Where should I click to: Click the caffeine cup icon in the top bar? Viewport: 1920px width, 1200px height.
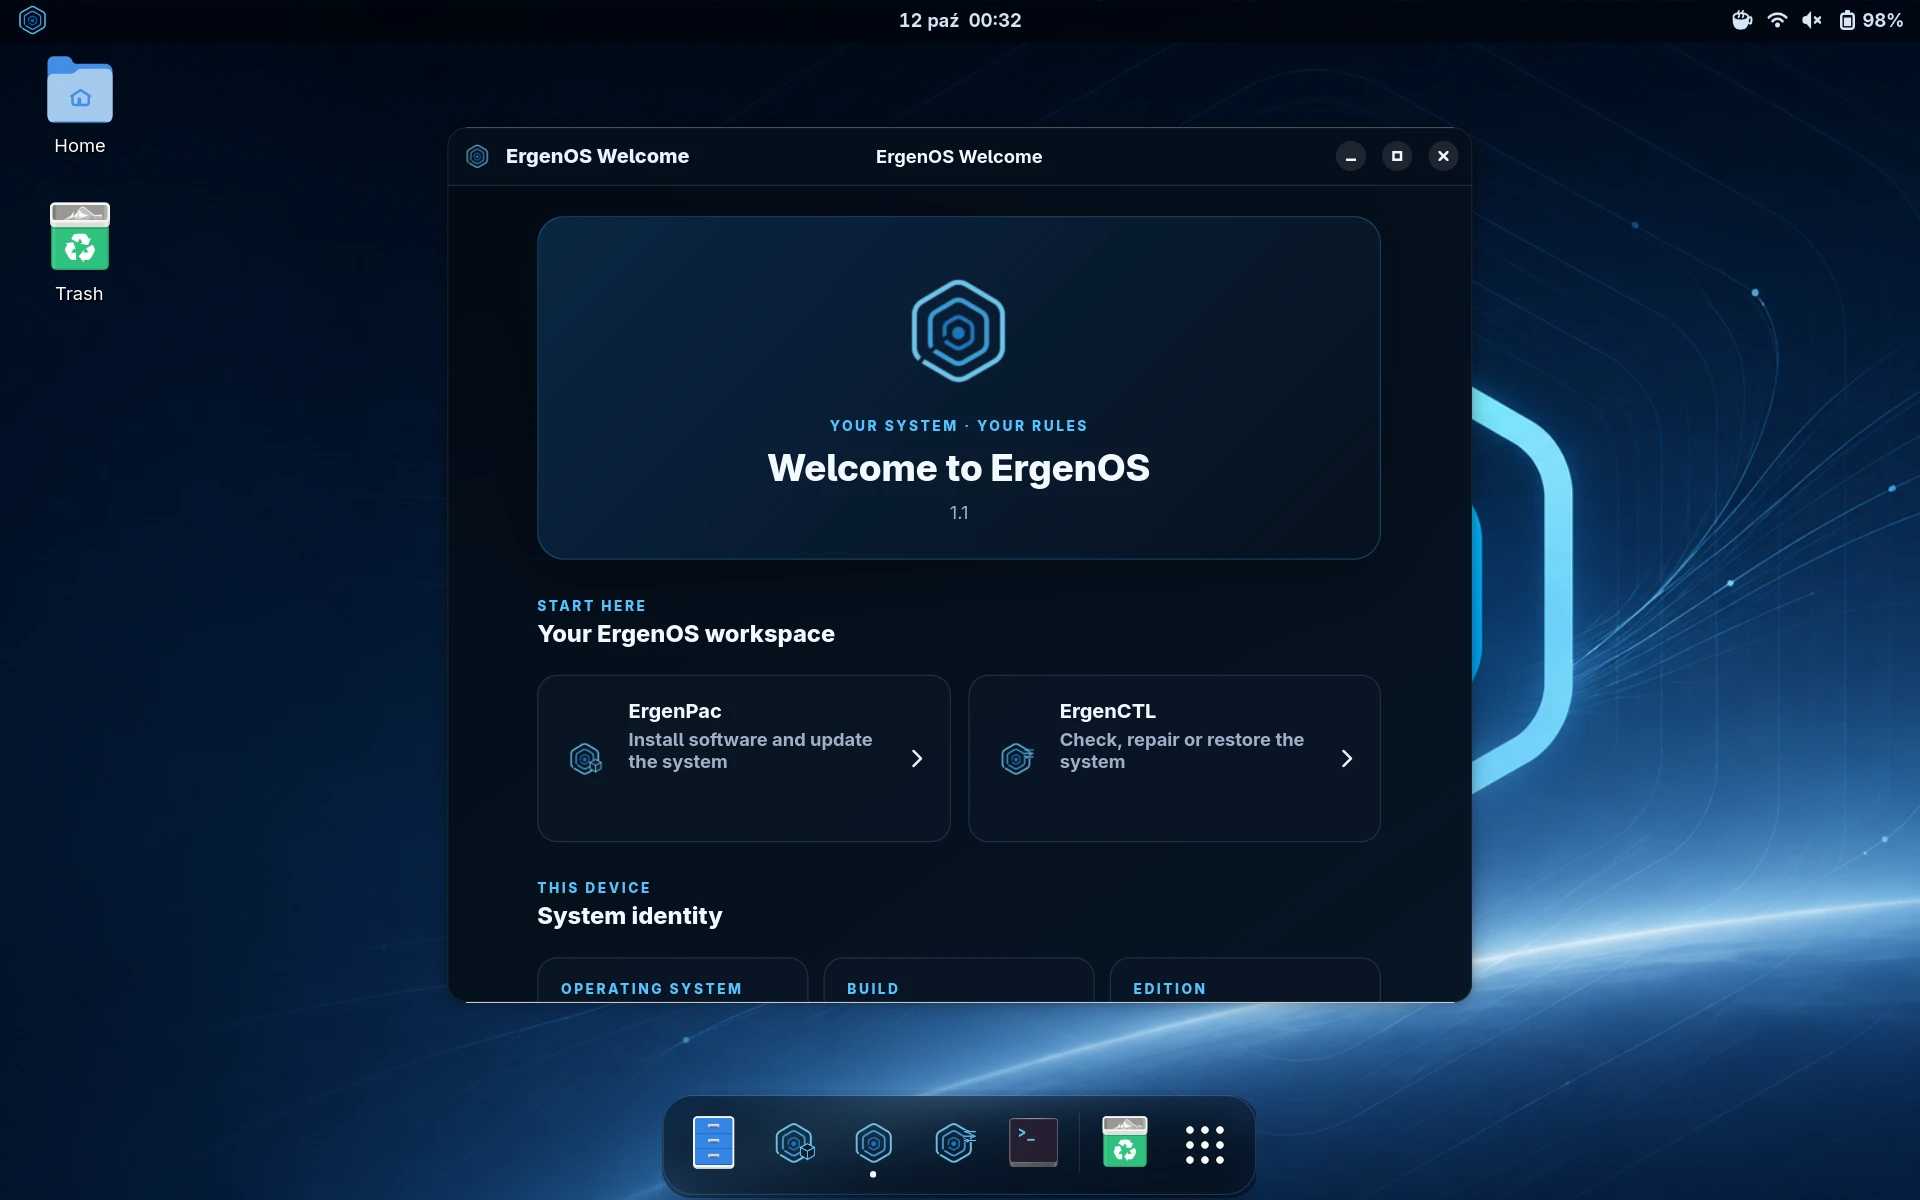[1742, 20]
